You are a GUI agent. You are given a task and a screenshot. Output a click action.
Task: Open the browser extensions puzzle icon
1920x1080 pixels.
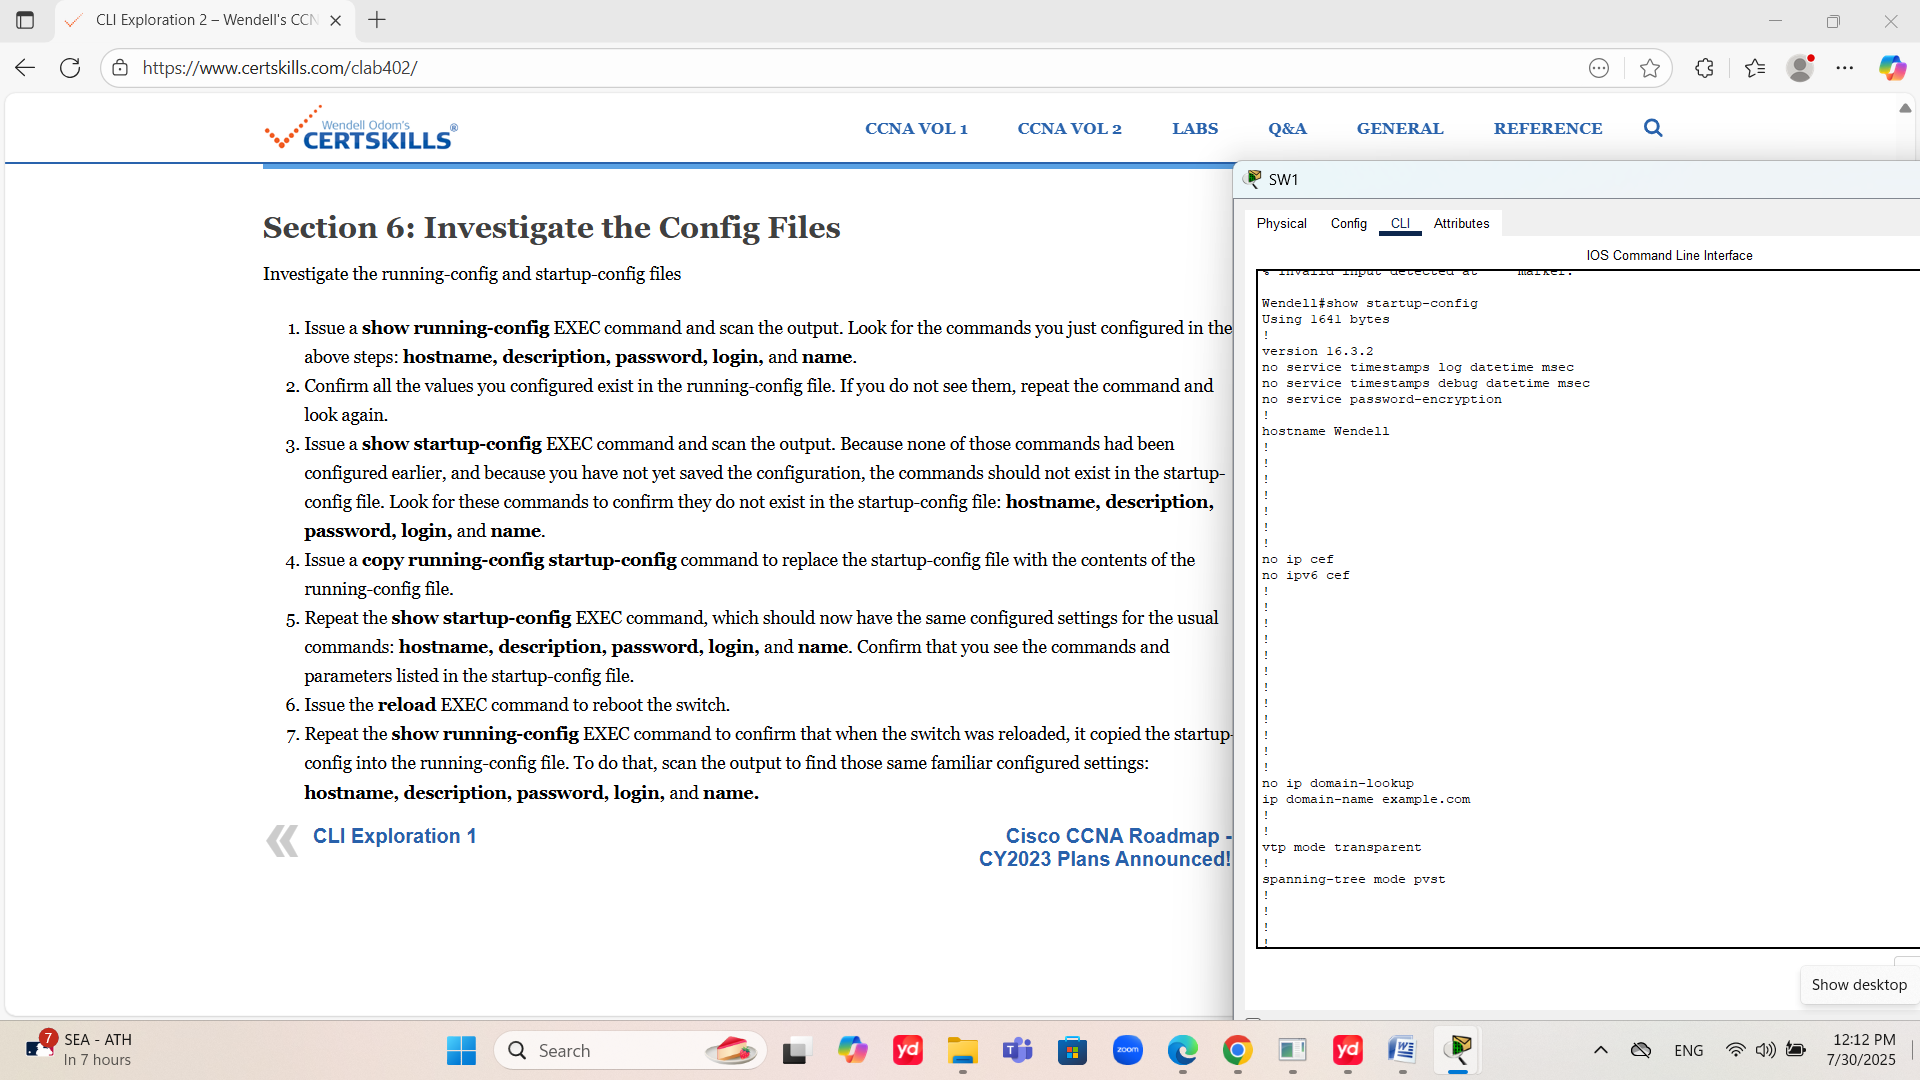1705,68
